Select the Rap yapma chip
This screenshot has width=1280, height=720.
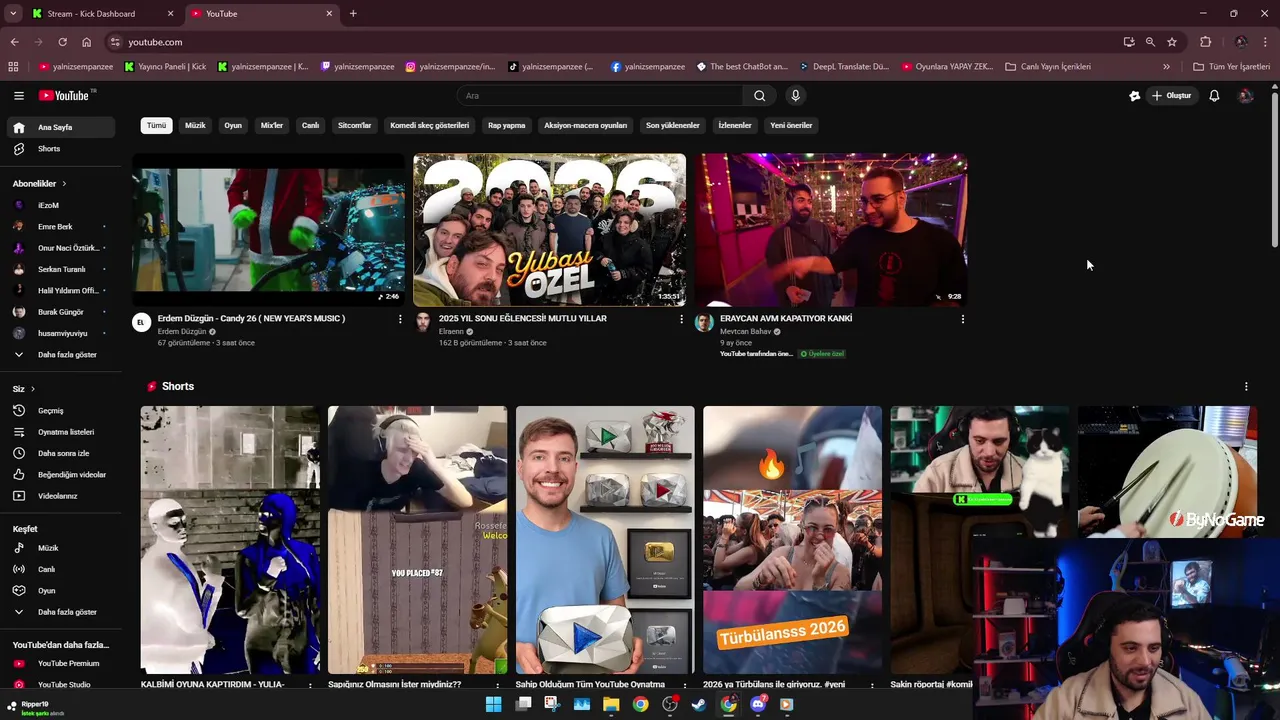coord(506,126)
